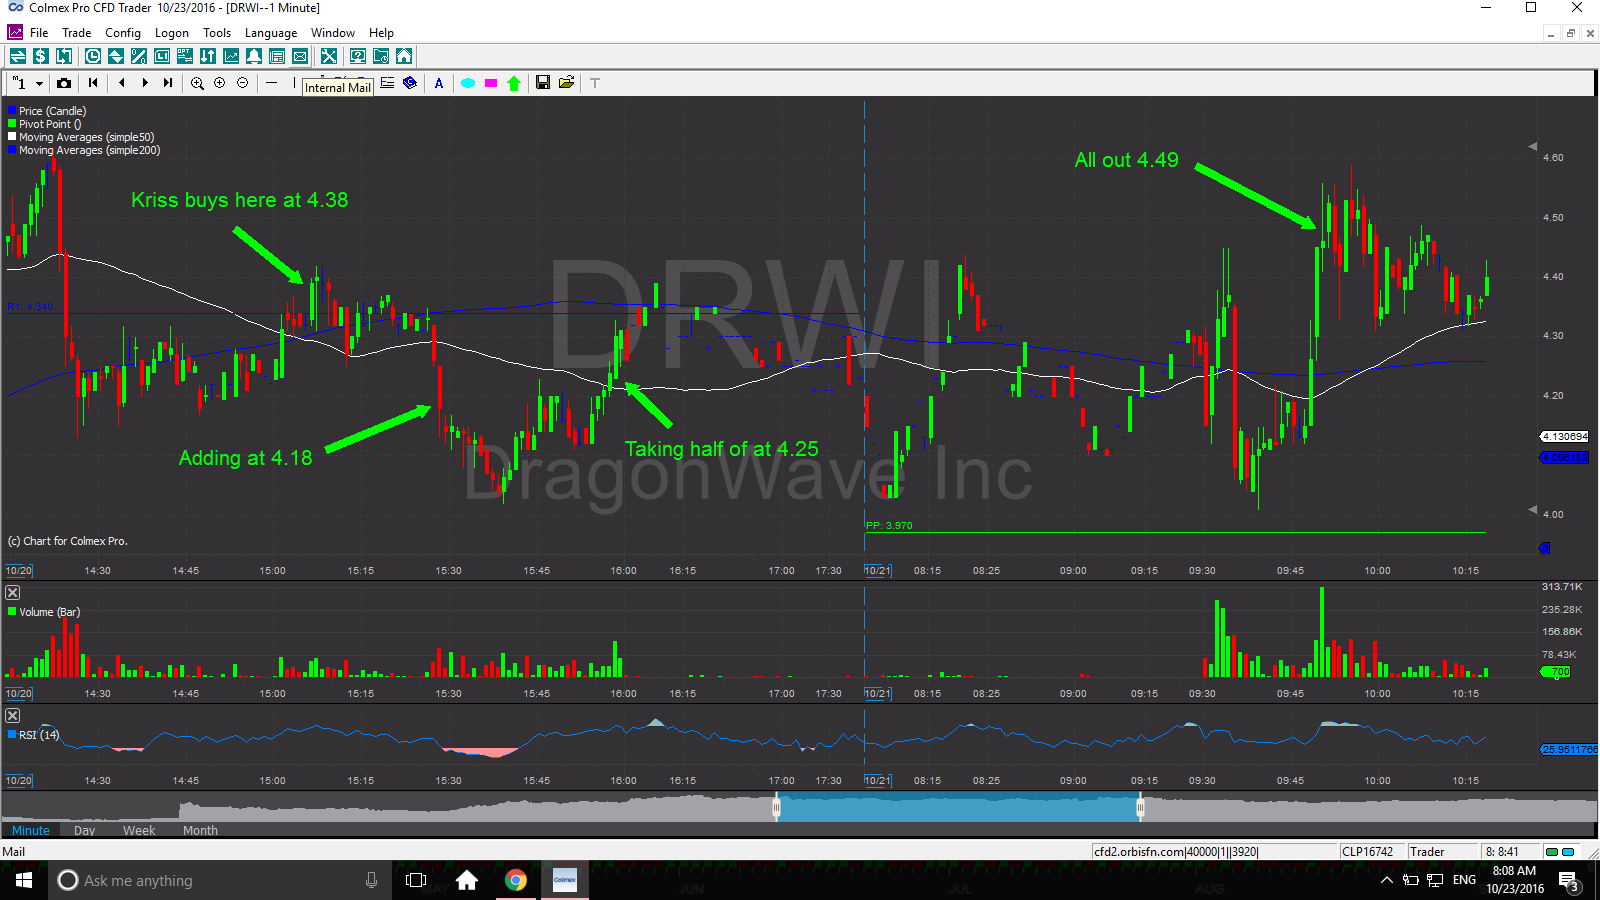Click the folder with clock toolbar icon
This screenshot has height=900, width=1600.
tap(381, 56)
